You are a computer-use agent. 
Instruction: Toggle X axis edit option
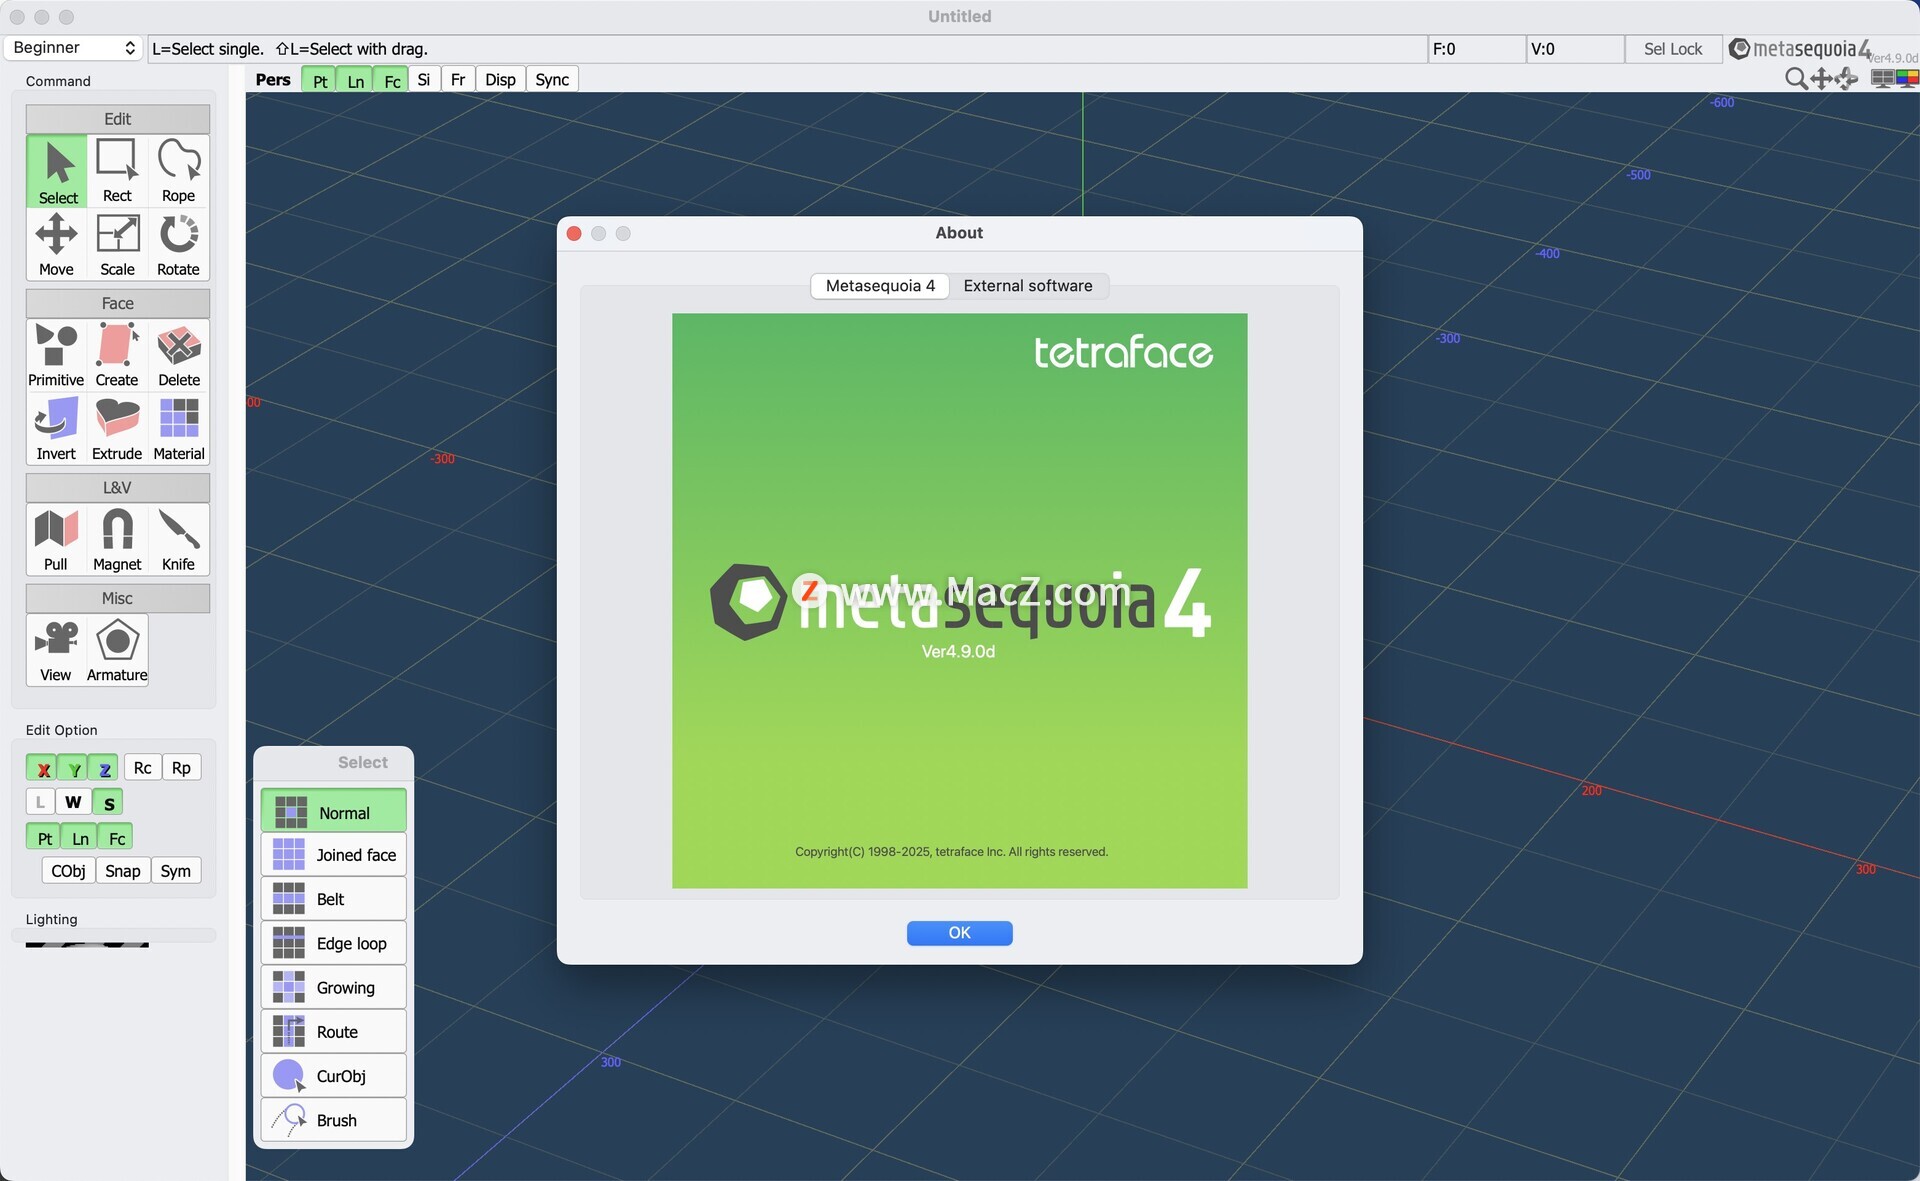coord(43,768)
